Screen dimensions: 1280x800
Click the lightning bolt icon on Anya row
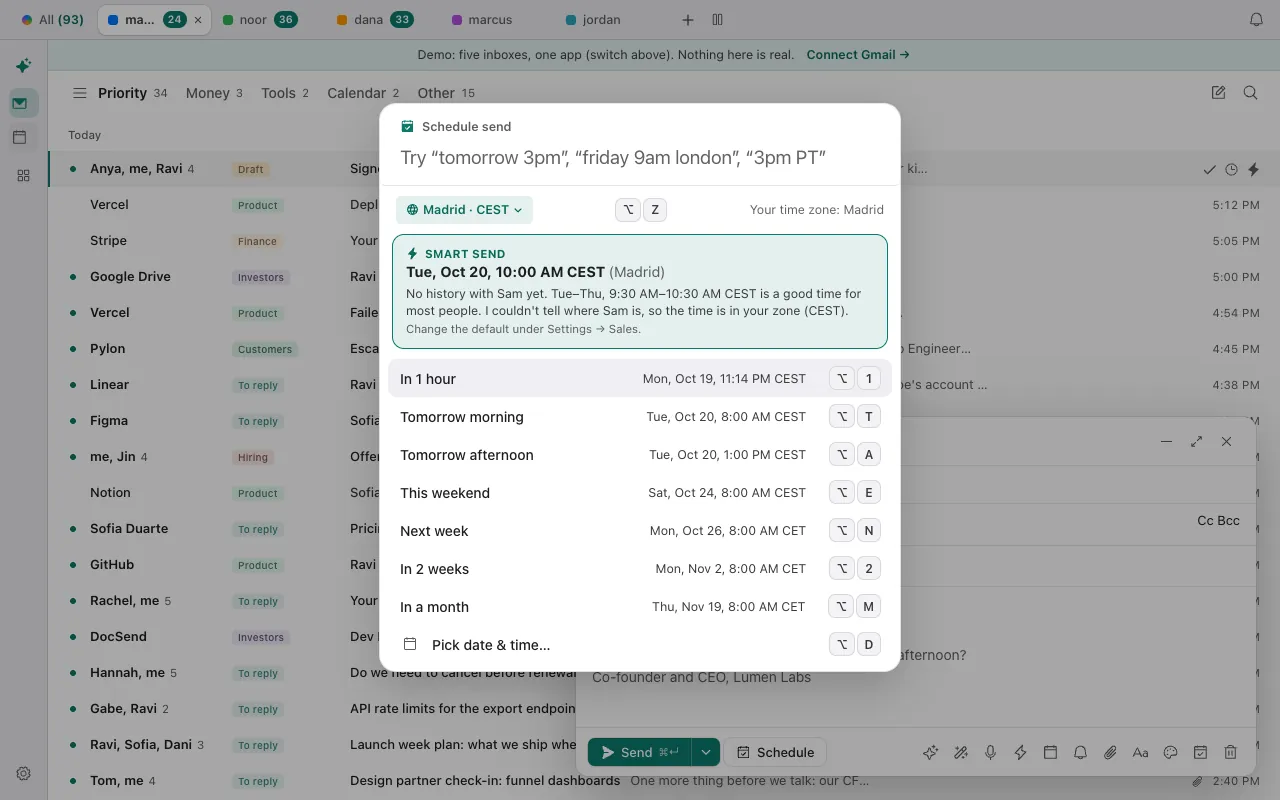1253,170
